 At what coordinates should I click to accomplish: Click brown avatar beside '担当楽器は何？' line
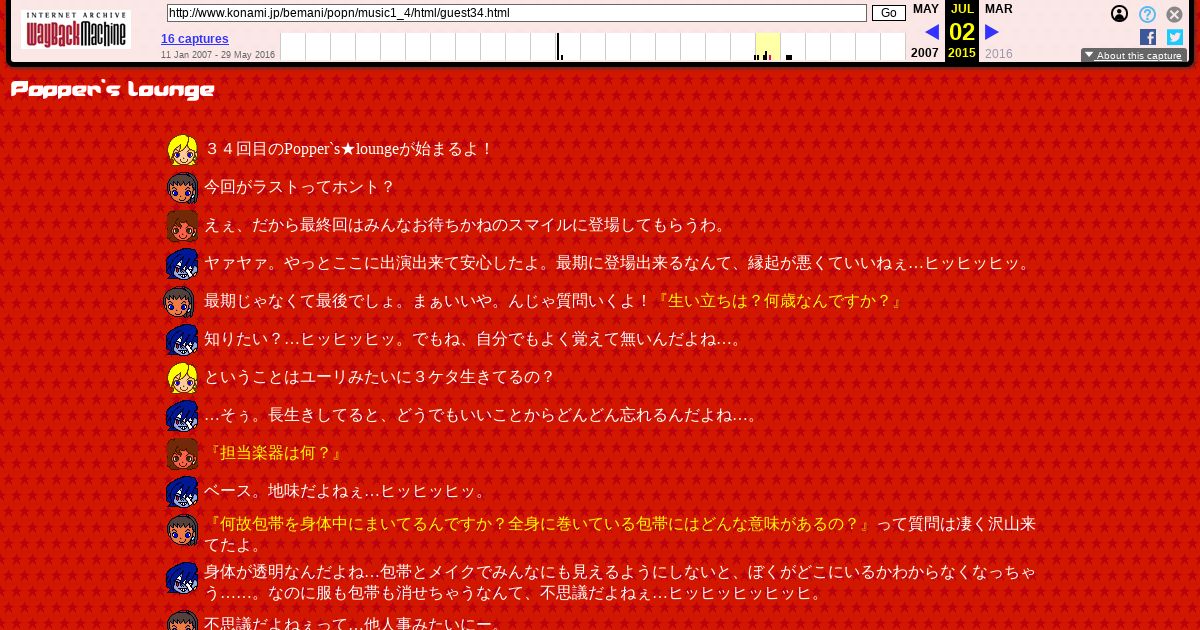pyautogui.click(x=182, y=454)
